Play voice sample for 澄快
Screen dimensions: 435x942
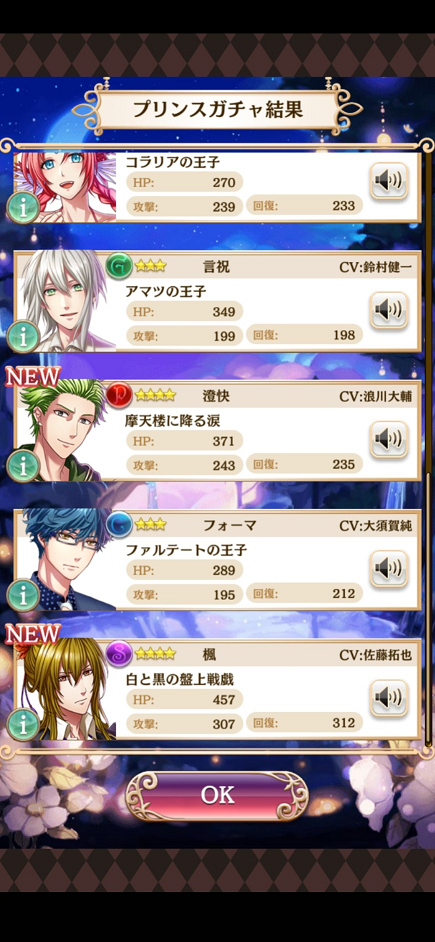pyautogui.click(x=389, y=440)
